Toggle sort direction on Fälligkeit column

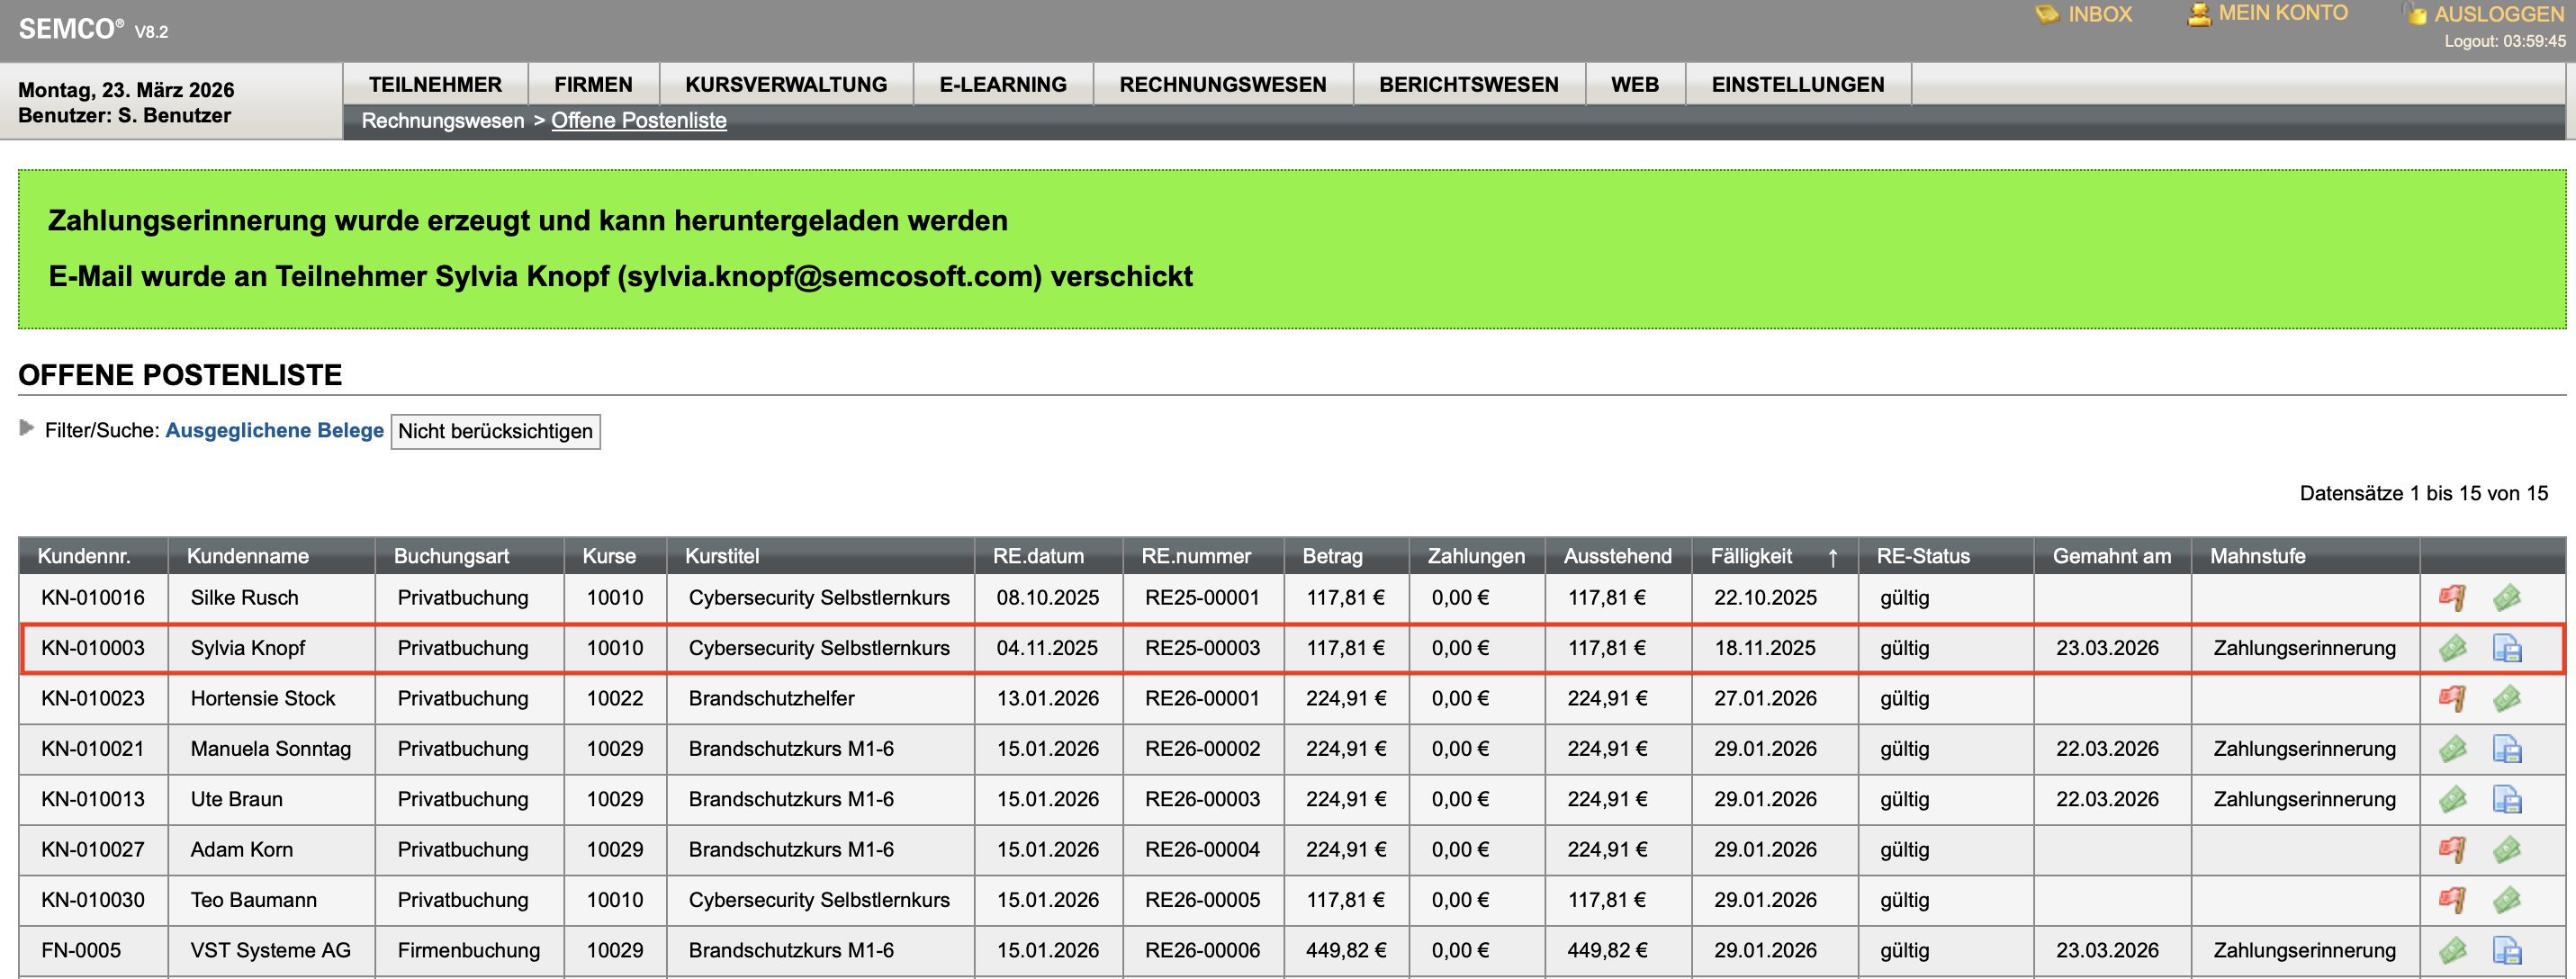point(1833,557)
